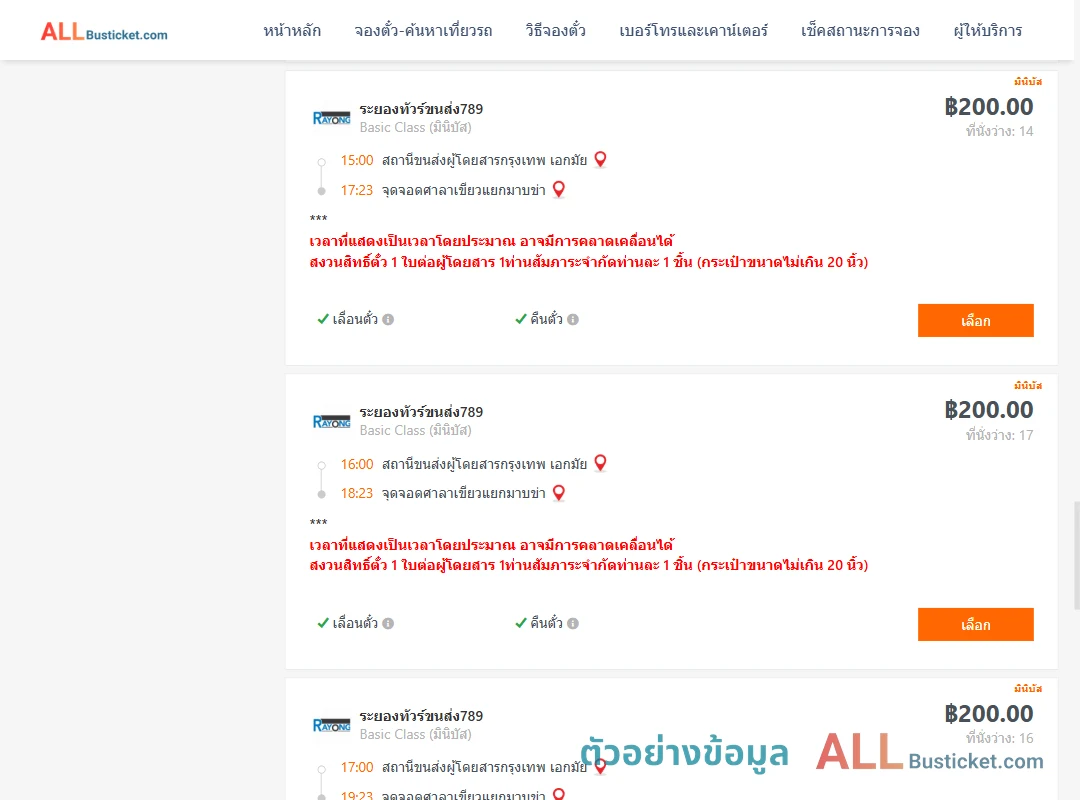Select the 16:00 trip with เลือก button

(975, 624)
